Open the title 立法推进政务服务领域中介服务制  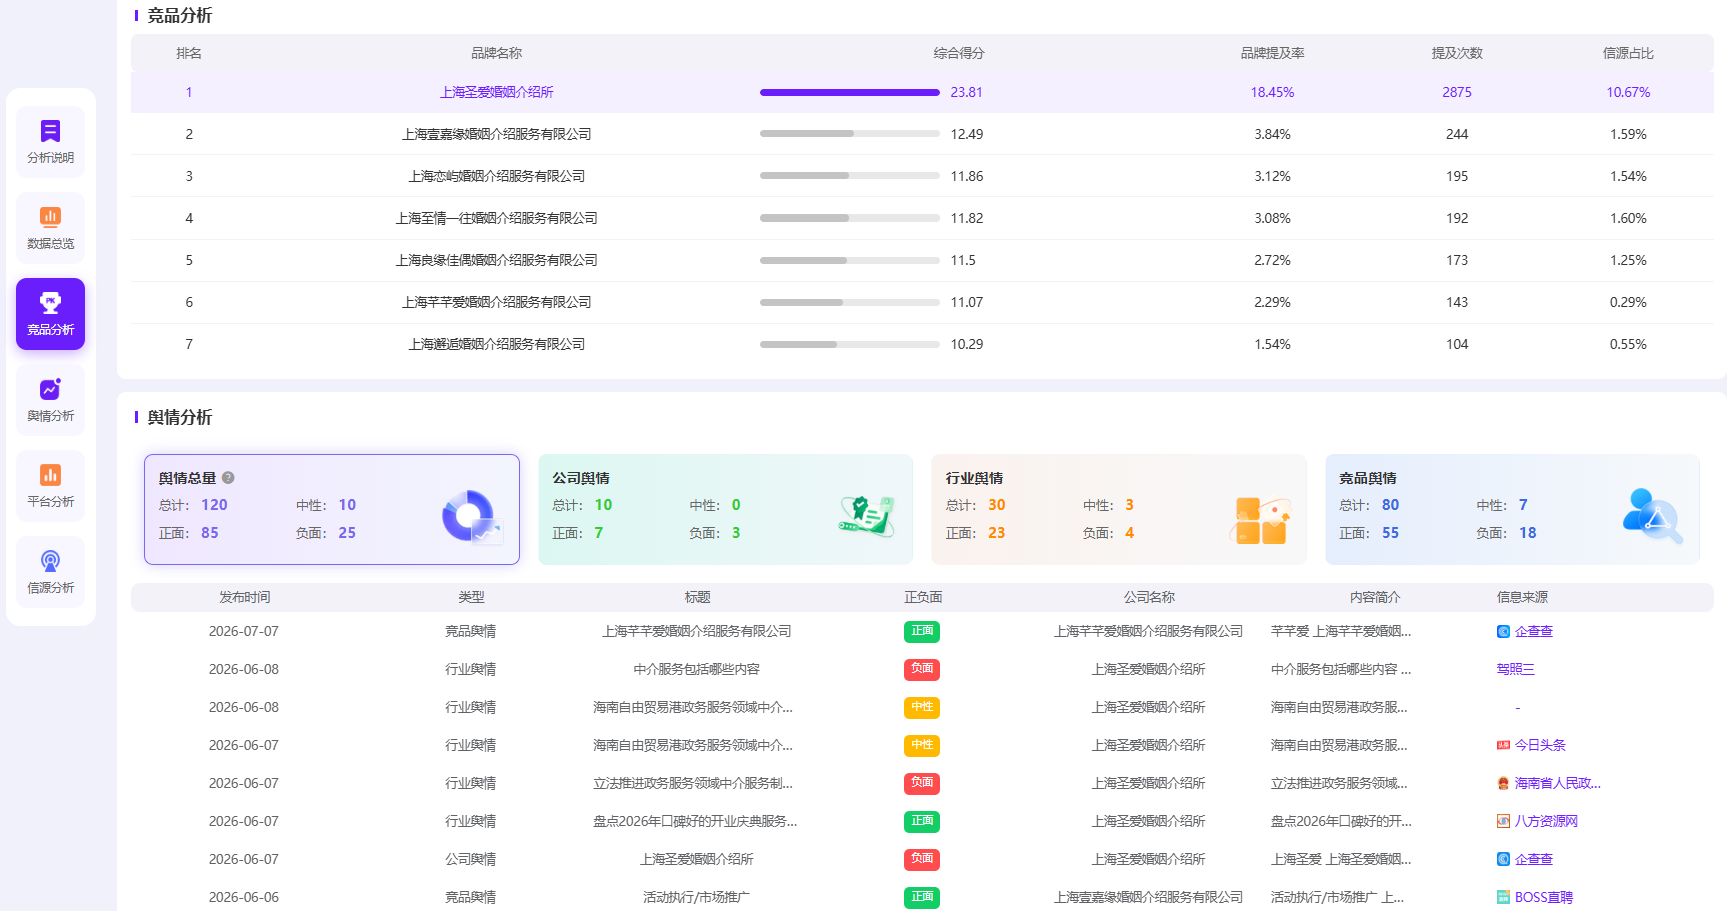[693, 783]
